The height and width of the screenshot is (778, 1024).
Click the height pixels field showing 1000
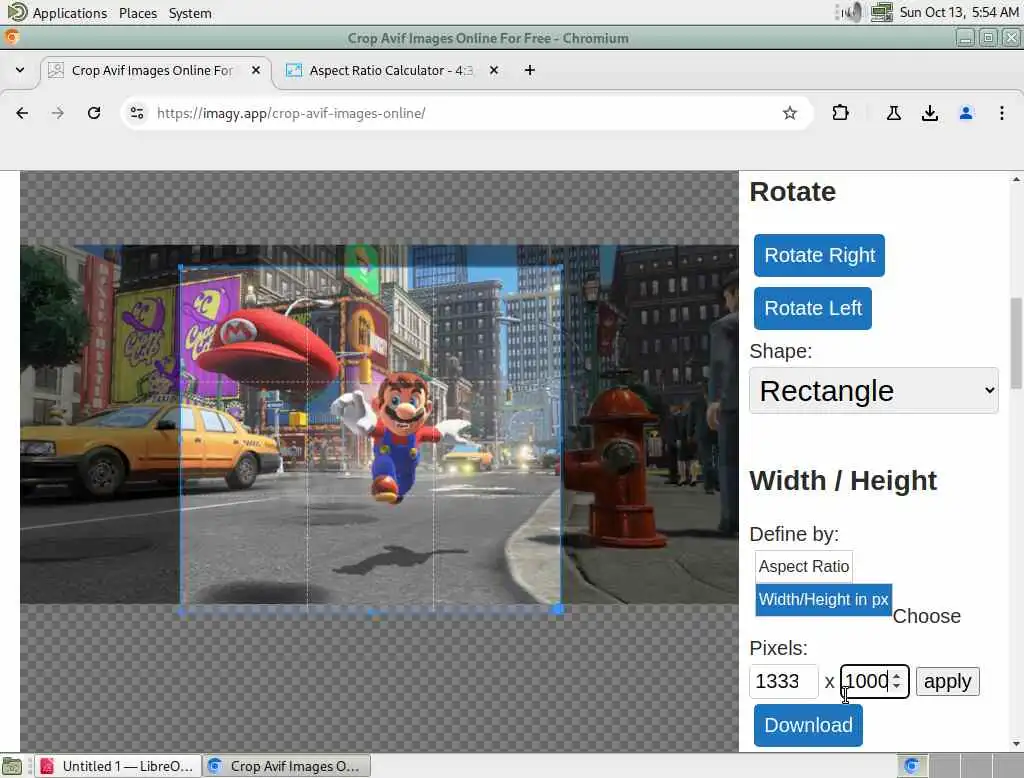pos(874,681)
